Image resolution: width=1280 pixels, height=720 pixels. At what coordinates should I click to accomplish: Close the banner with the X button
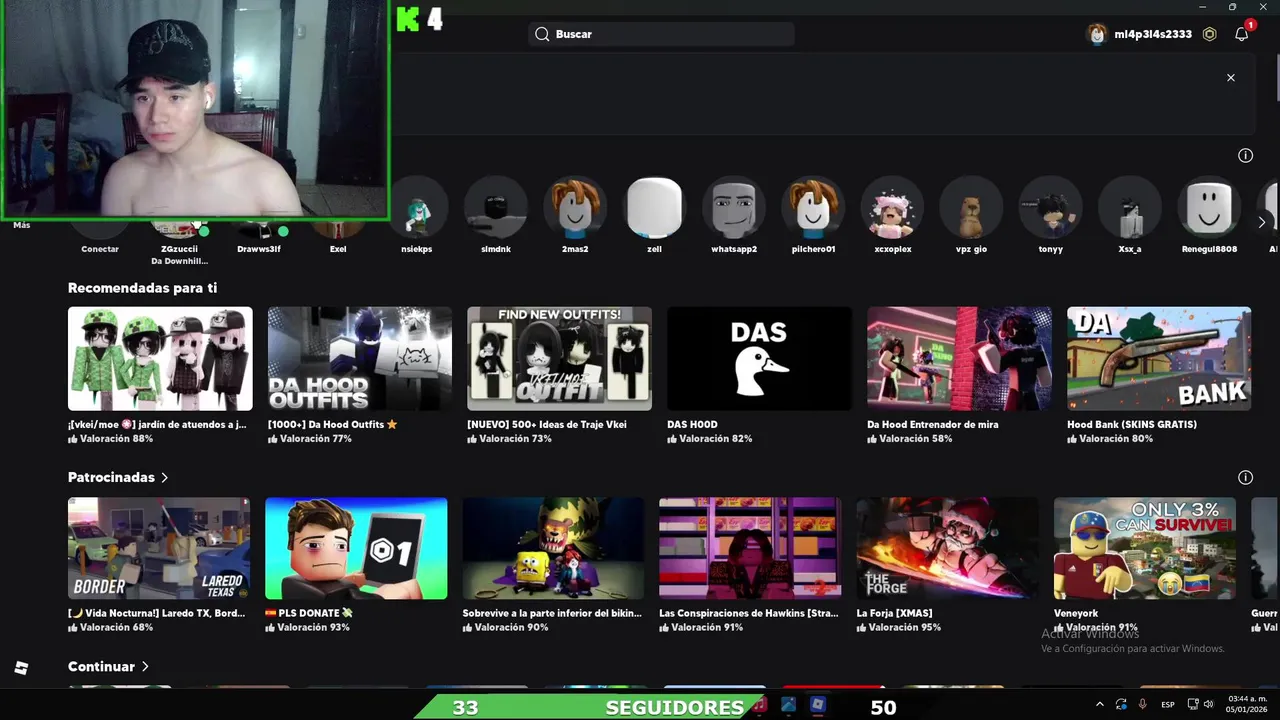pyautogui.click(x=1231, y=78)
